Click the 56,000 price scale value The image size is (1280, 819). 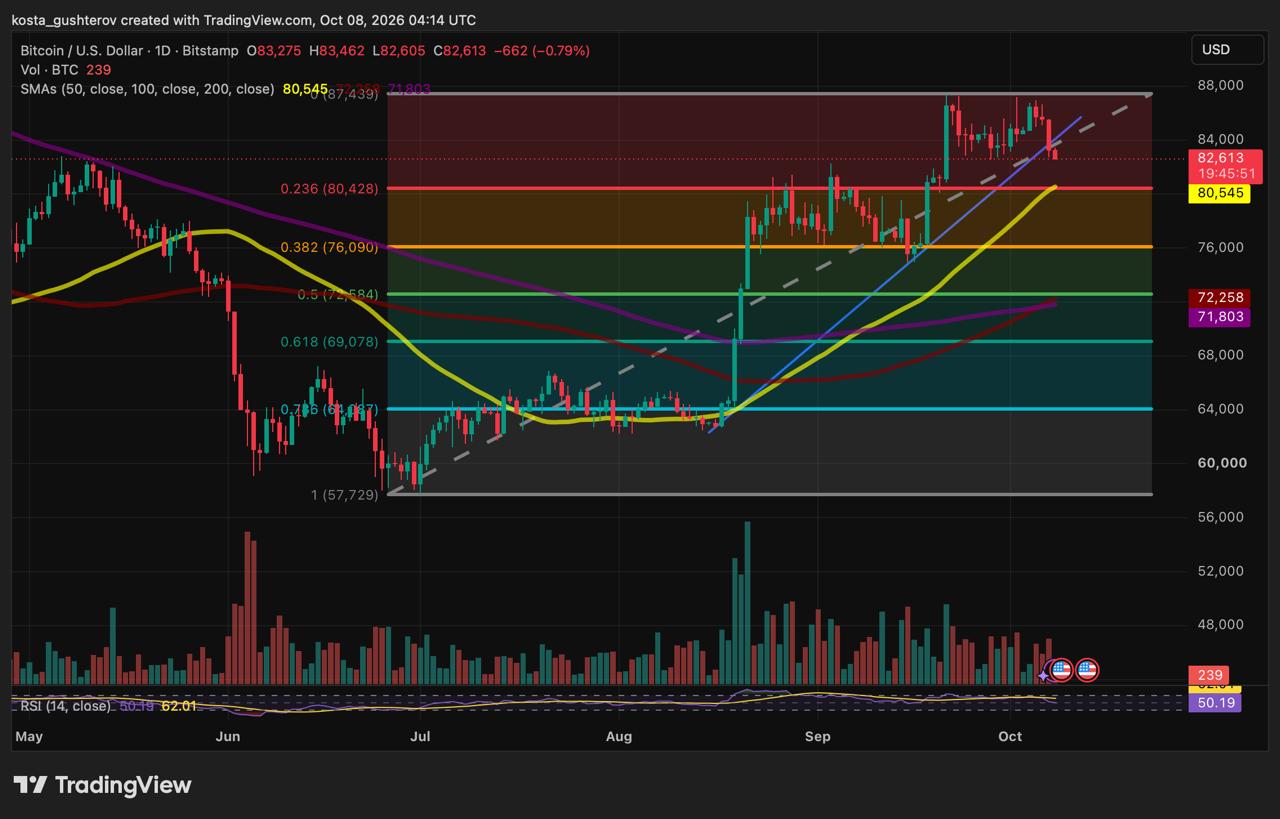[1220, 517]
